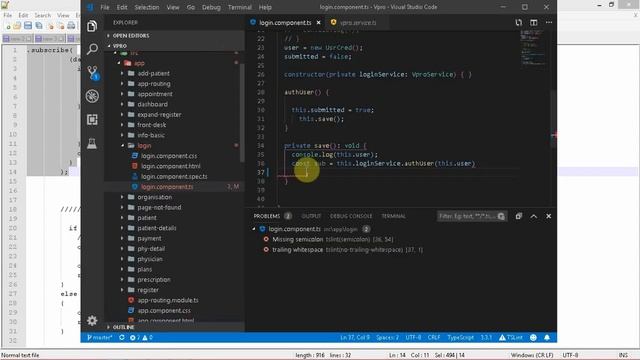The height and width of the screenshot is (360, 640).
Task: Open the editor More Actions menu
Action: coord(549,22)
